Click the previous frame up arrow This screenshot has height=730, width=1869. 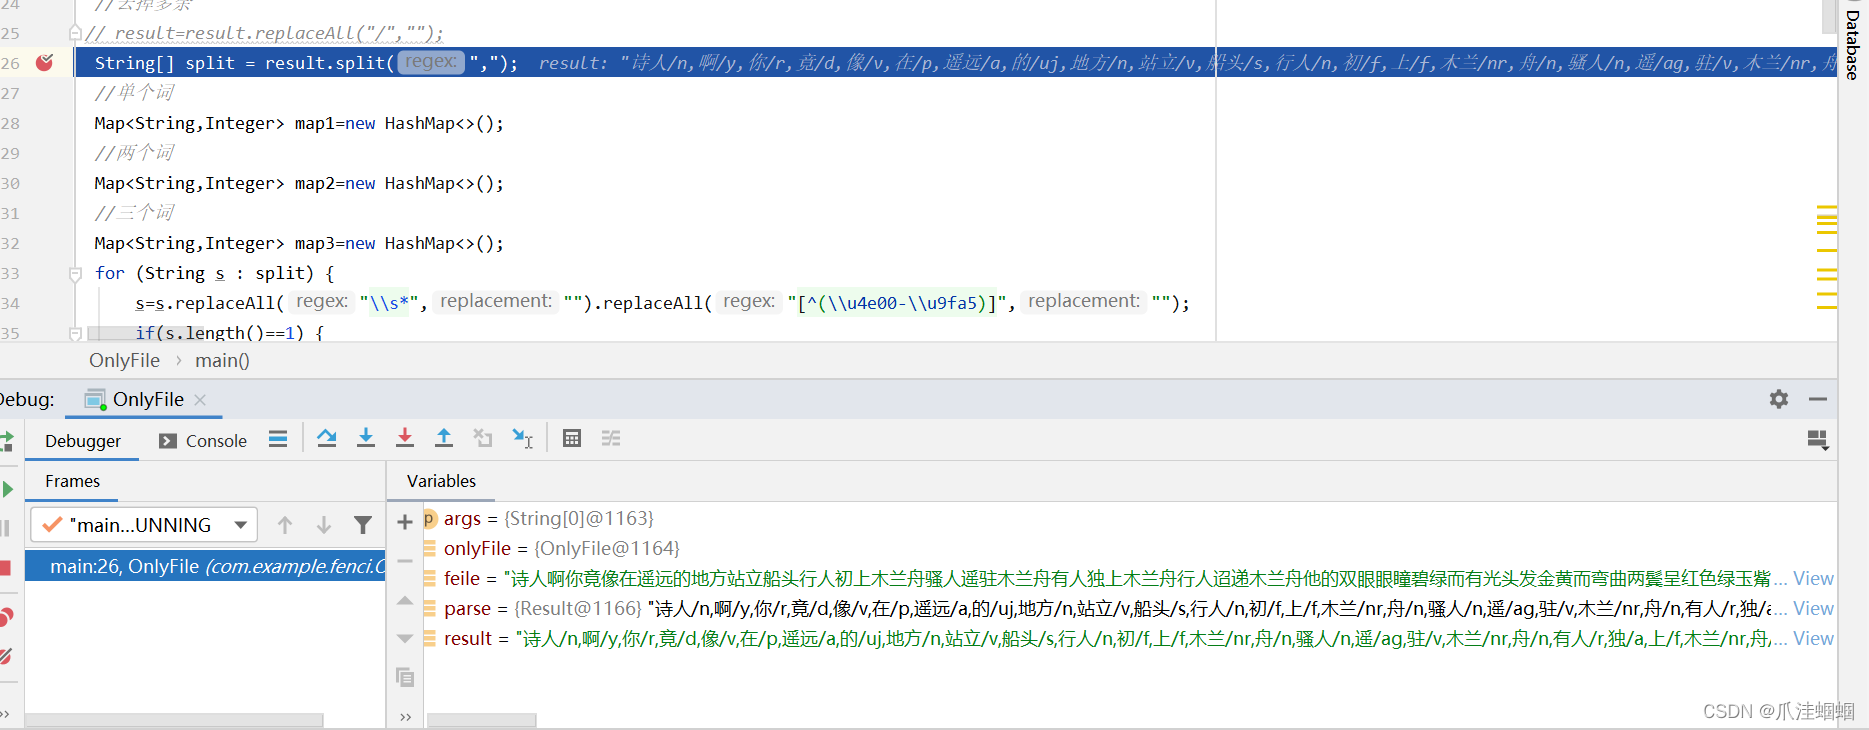pos(285,525)
